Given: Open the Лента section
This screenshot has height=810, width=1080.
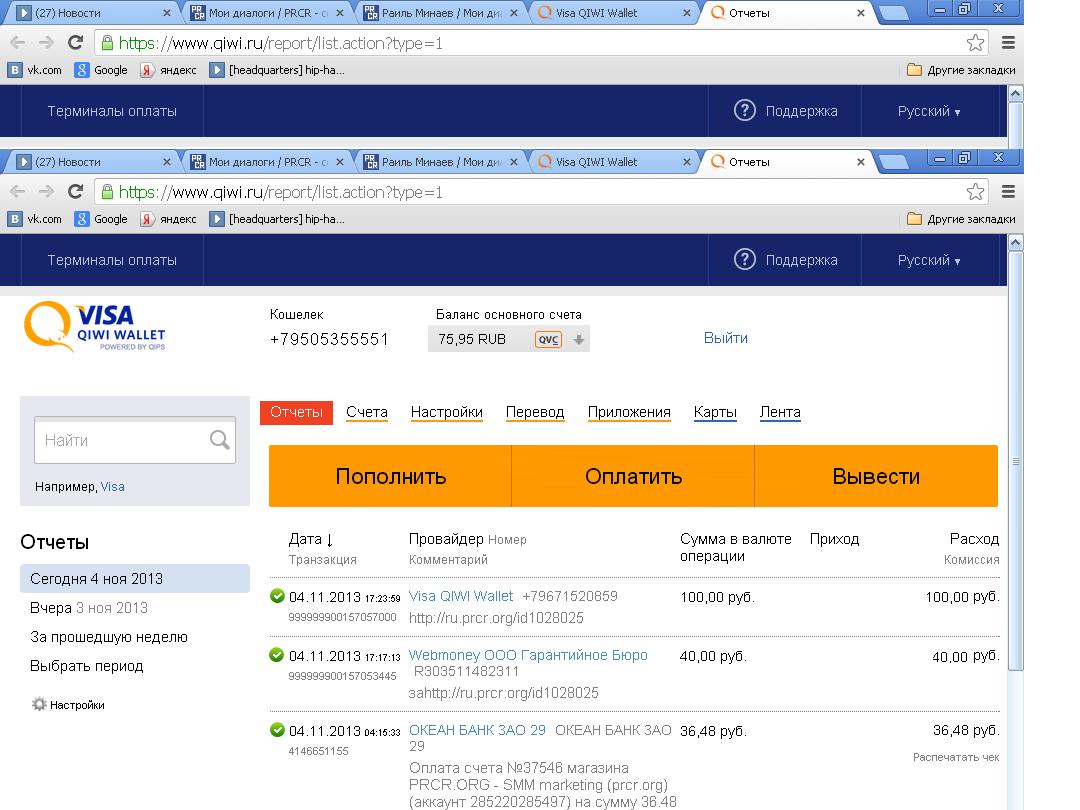Looking at the screenshot, I should 780,412.
